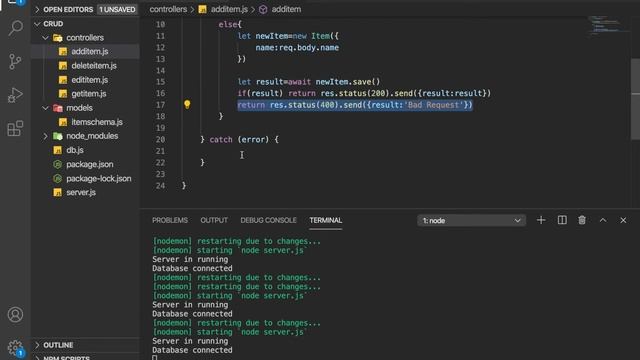Viewport: 640px width, 360px height.
Task: Open the Extensions view
Action: (15, 128)
